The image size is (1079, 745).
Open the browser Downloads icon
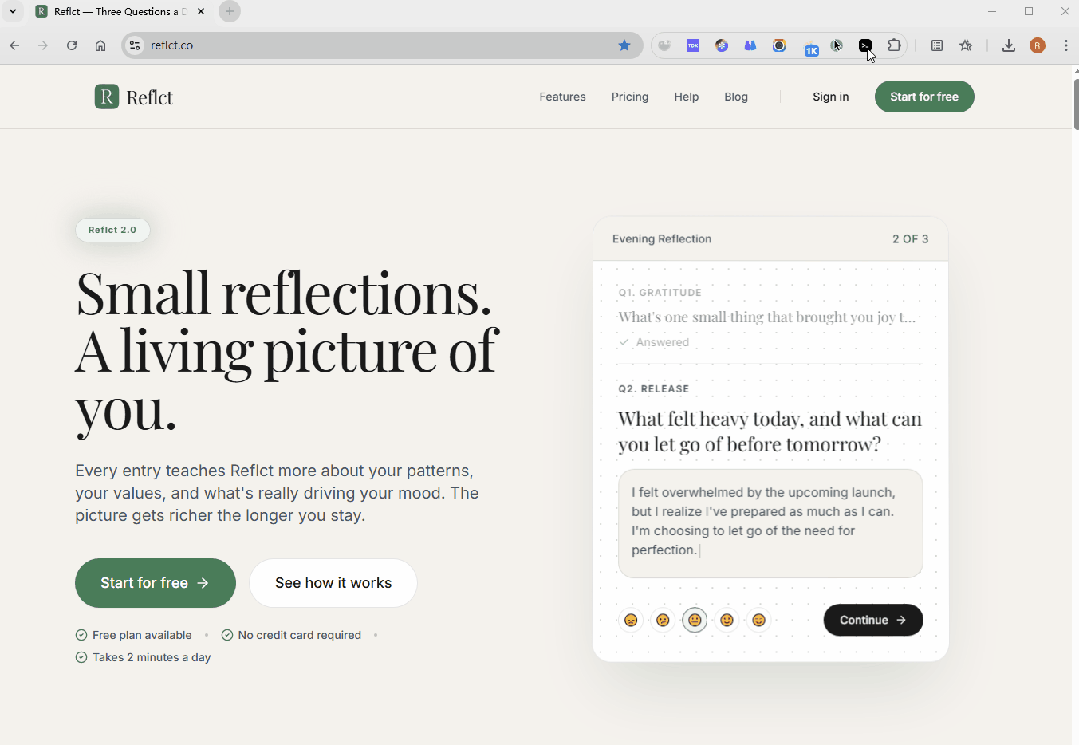tap(1008, 45)
